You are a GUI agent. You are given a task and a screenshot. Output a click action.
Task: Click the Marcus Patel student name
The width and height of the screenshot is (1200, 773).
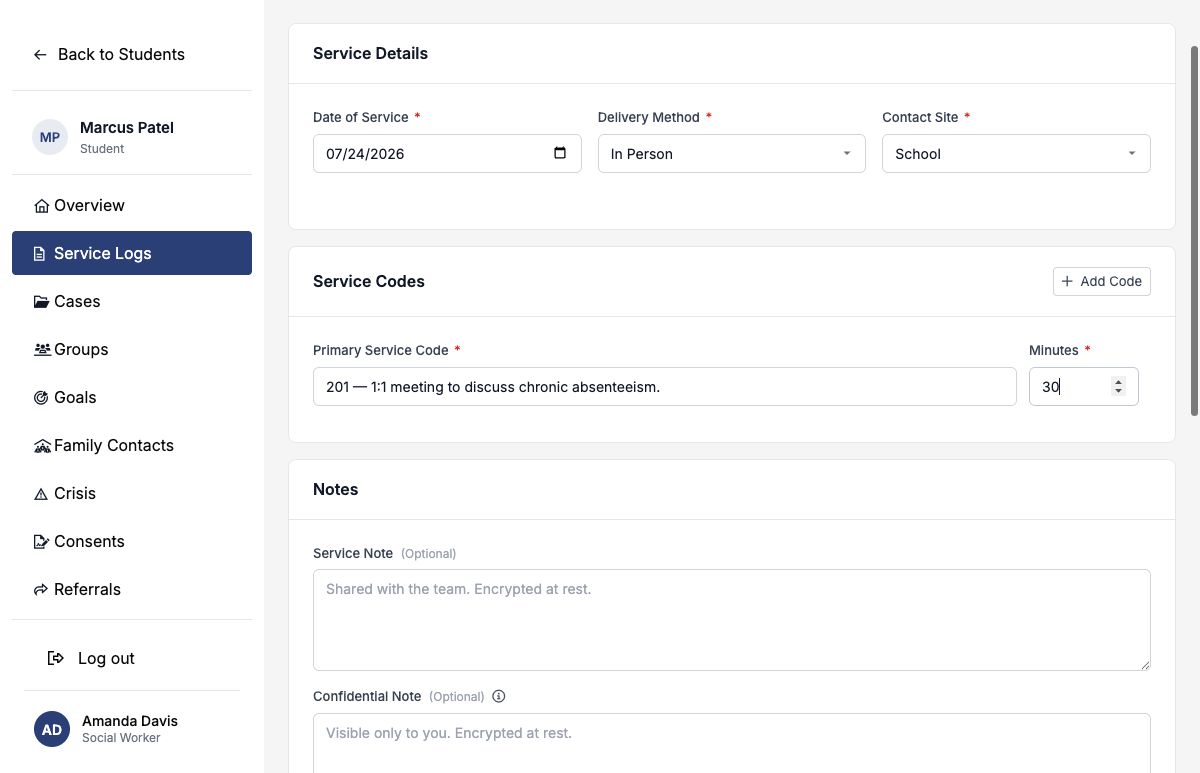point(127,128)
